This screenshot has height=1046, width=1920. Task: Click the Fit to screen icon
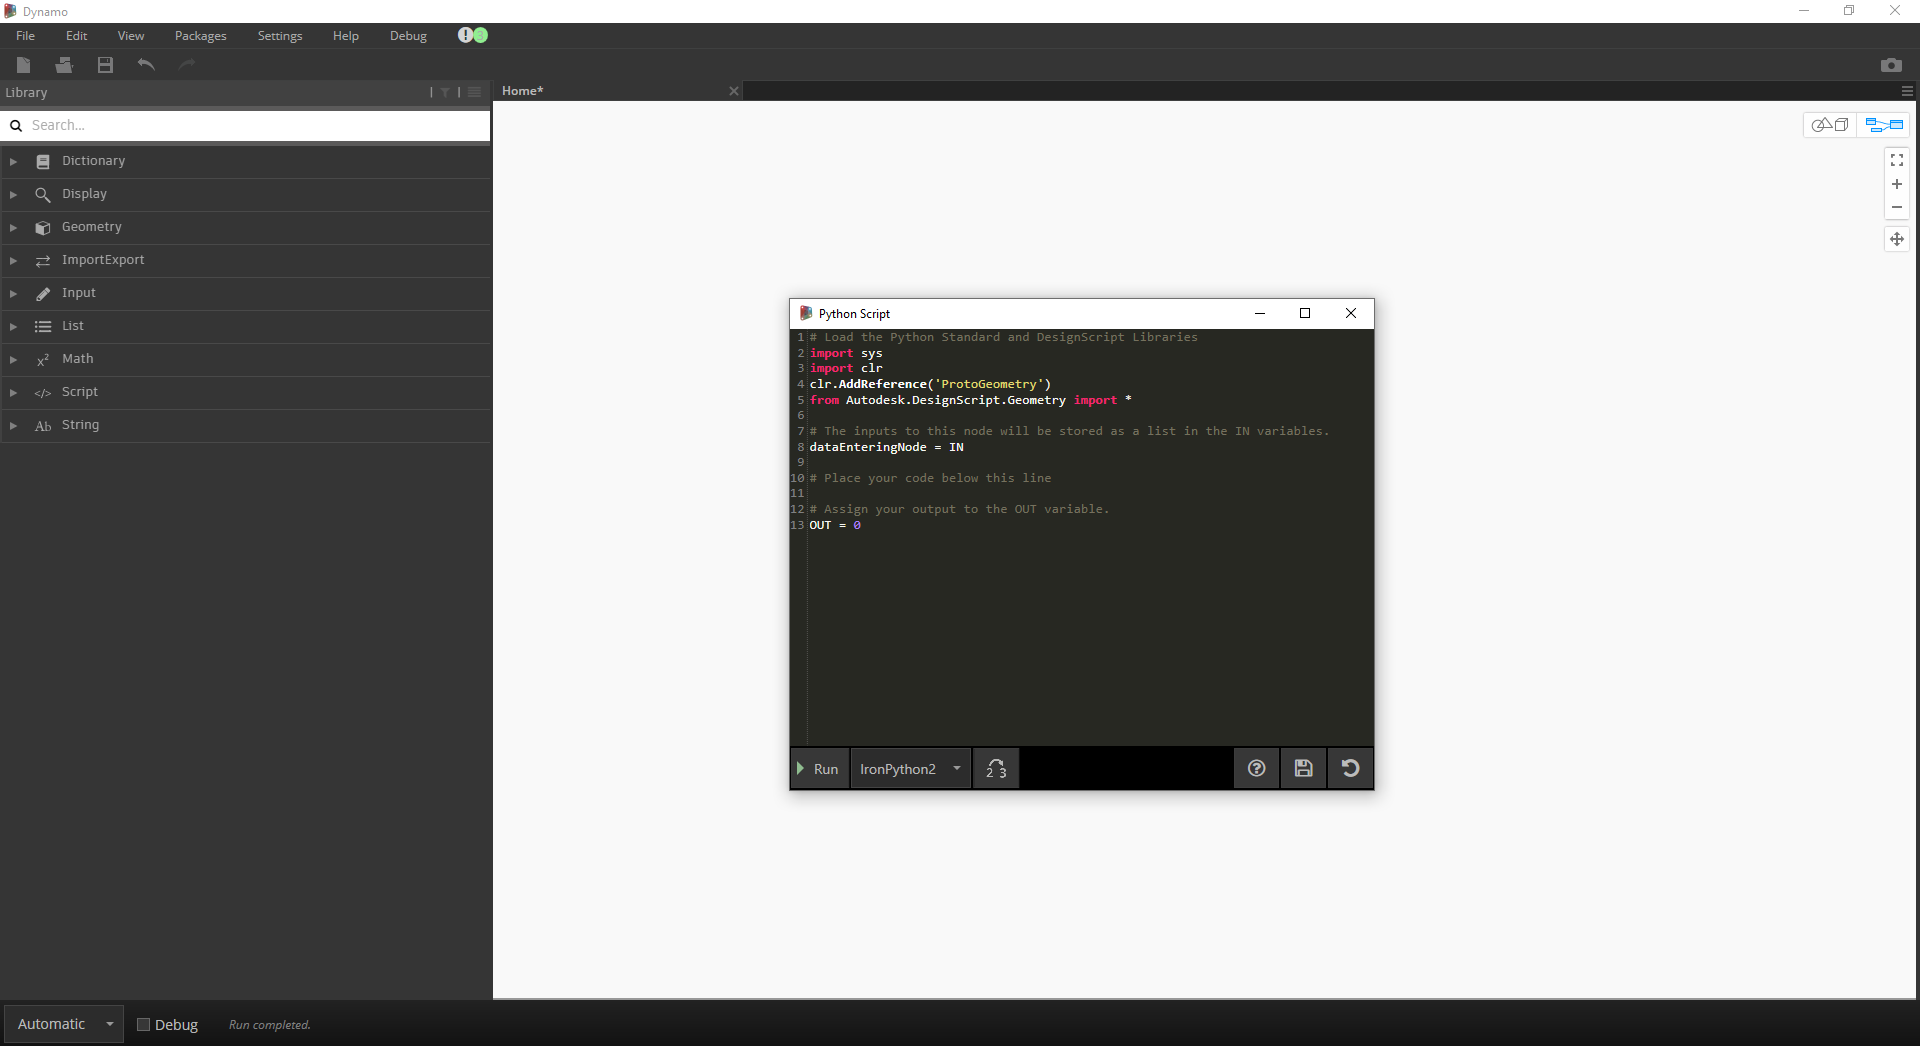point(1896,160)
